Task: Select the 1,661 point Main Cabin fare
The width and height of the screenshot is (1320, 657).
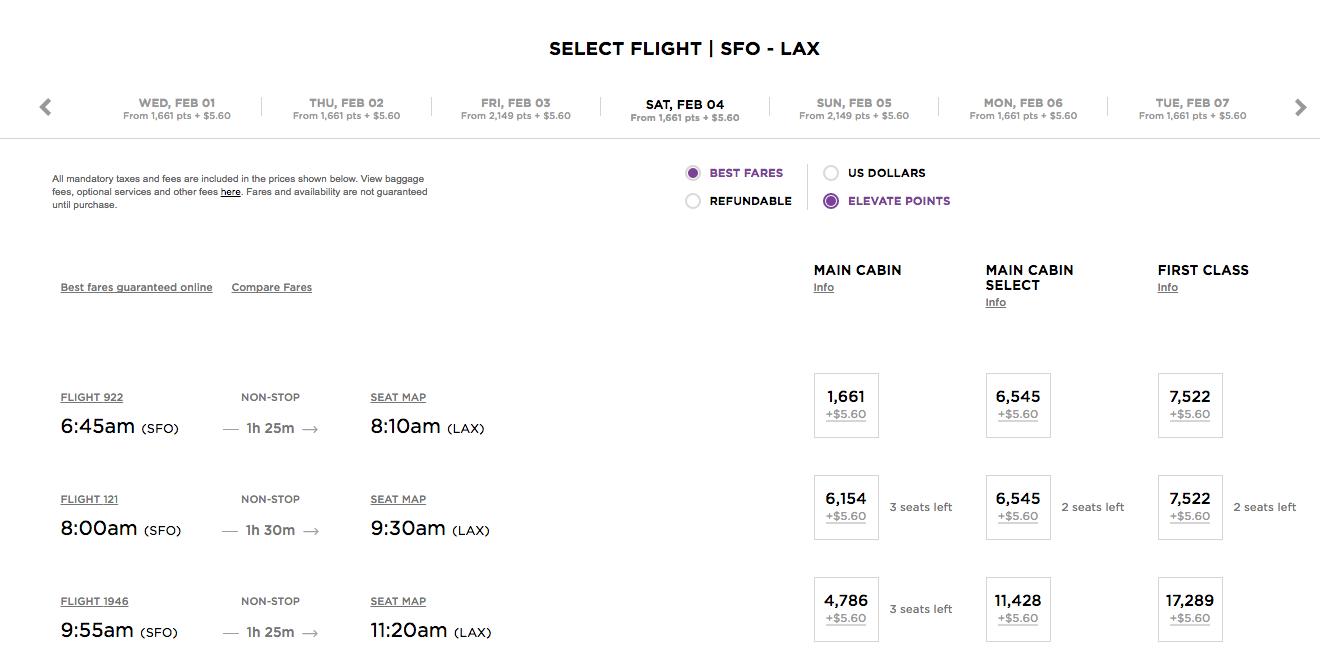Action: coord(846,405)
